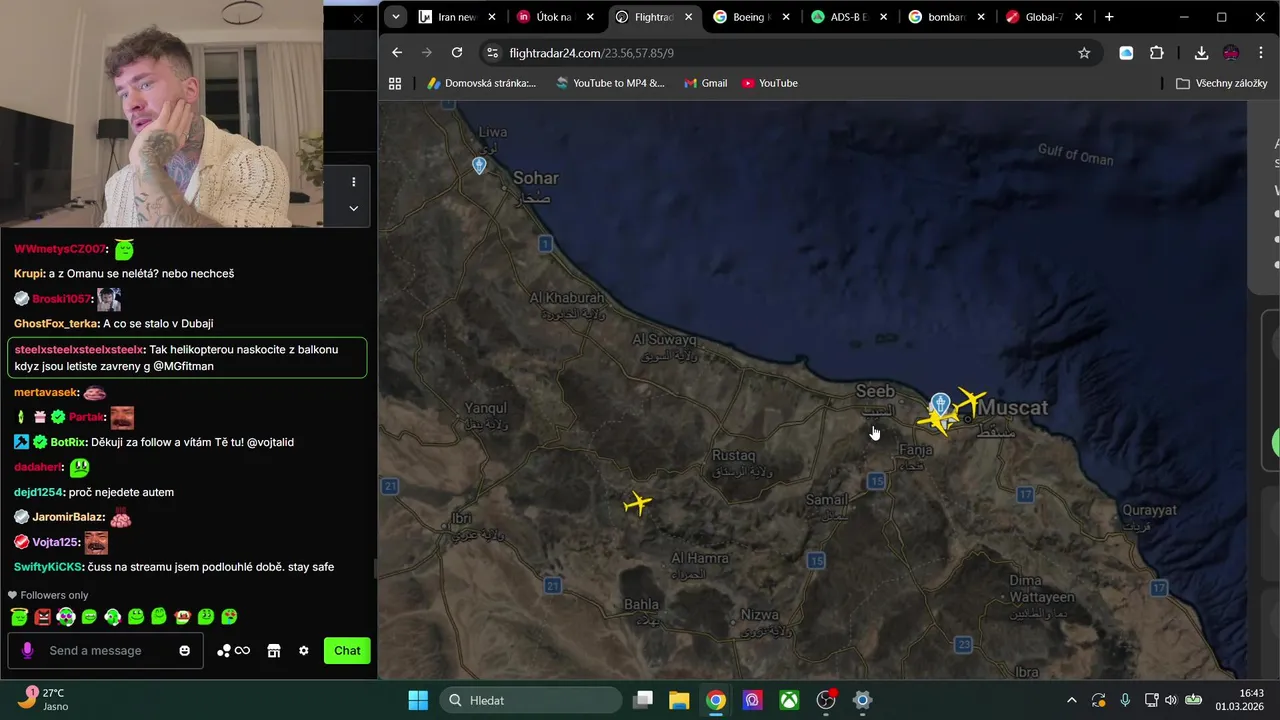Open chat settings gear
This screenshot has width=1280, height=720.
tap(304, 651)
